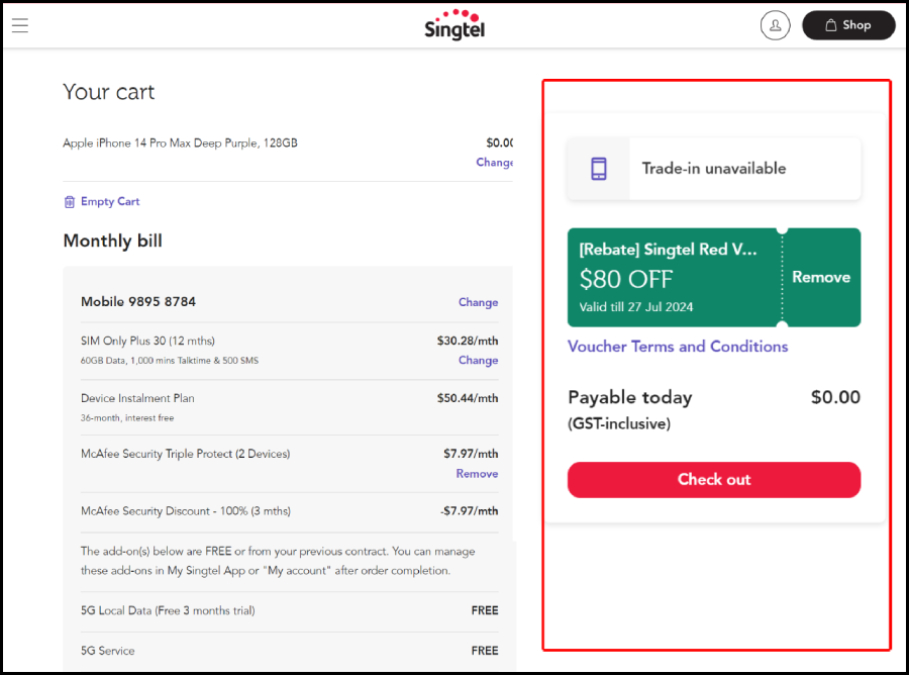Click the 60GB Data plan details text
909x675 pixels.
click(x=169, y=361)
